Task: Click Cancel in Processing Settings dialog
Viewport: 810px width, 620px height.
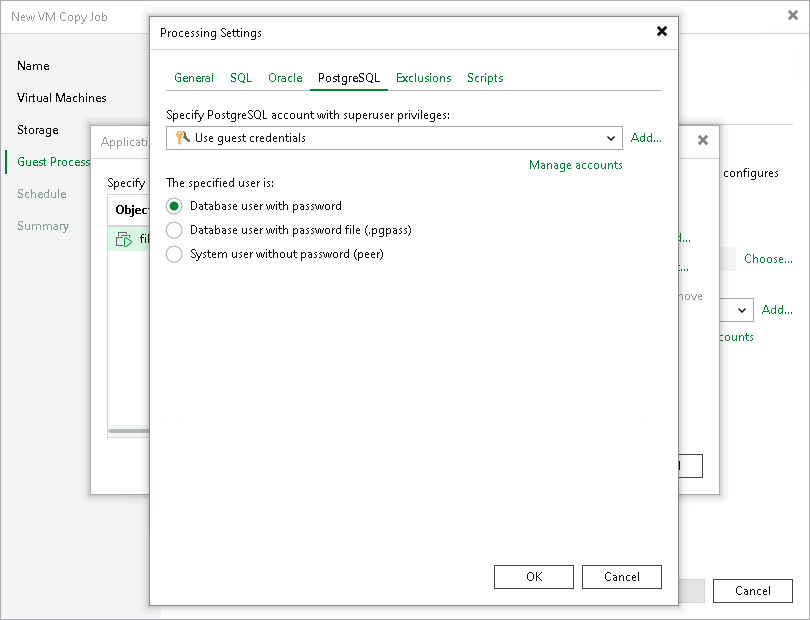Action: tap(621, 577)
